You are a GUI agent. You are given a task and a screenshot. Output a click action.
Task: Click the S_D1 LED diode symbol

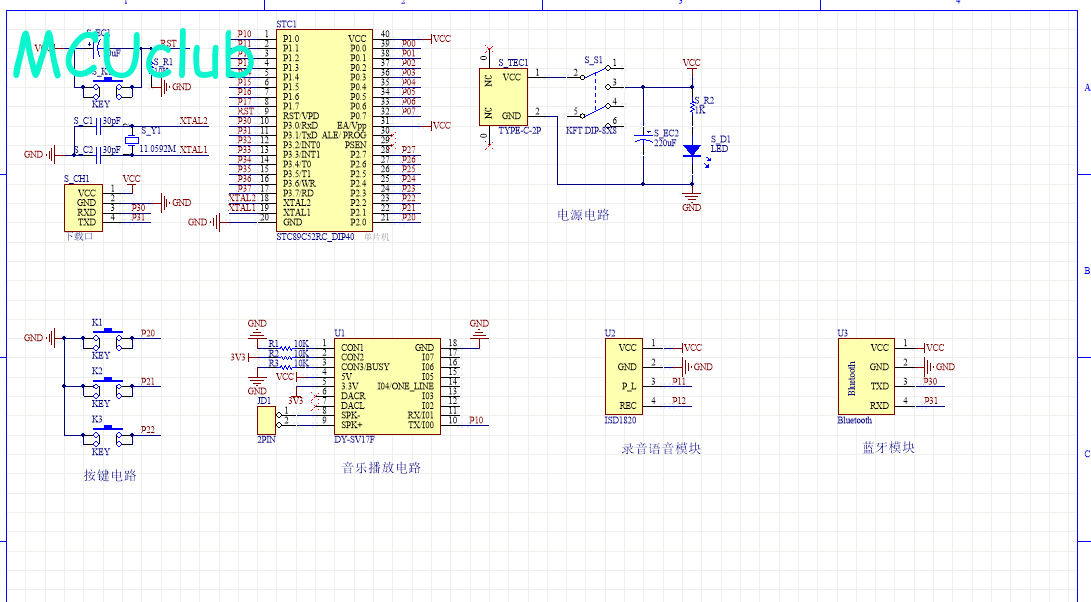(691, 150)
